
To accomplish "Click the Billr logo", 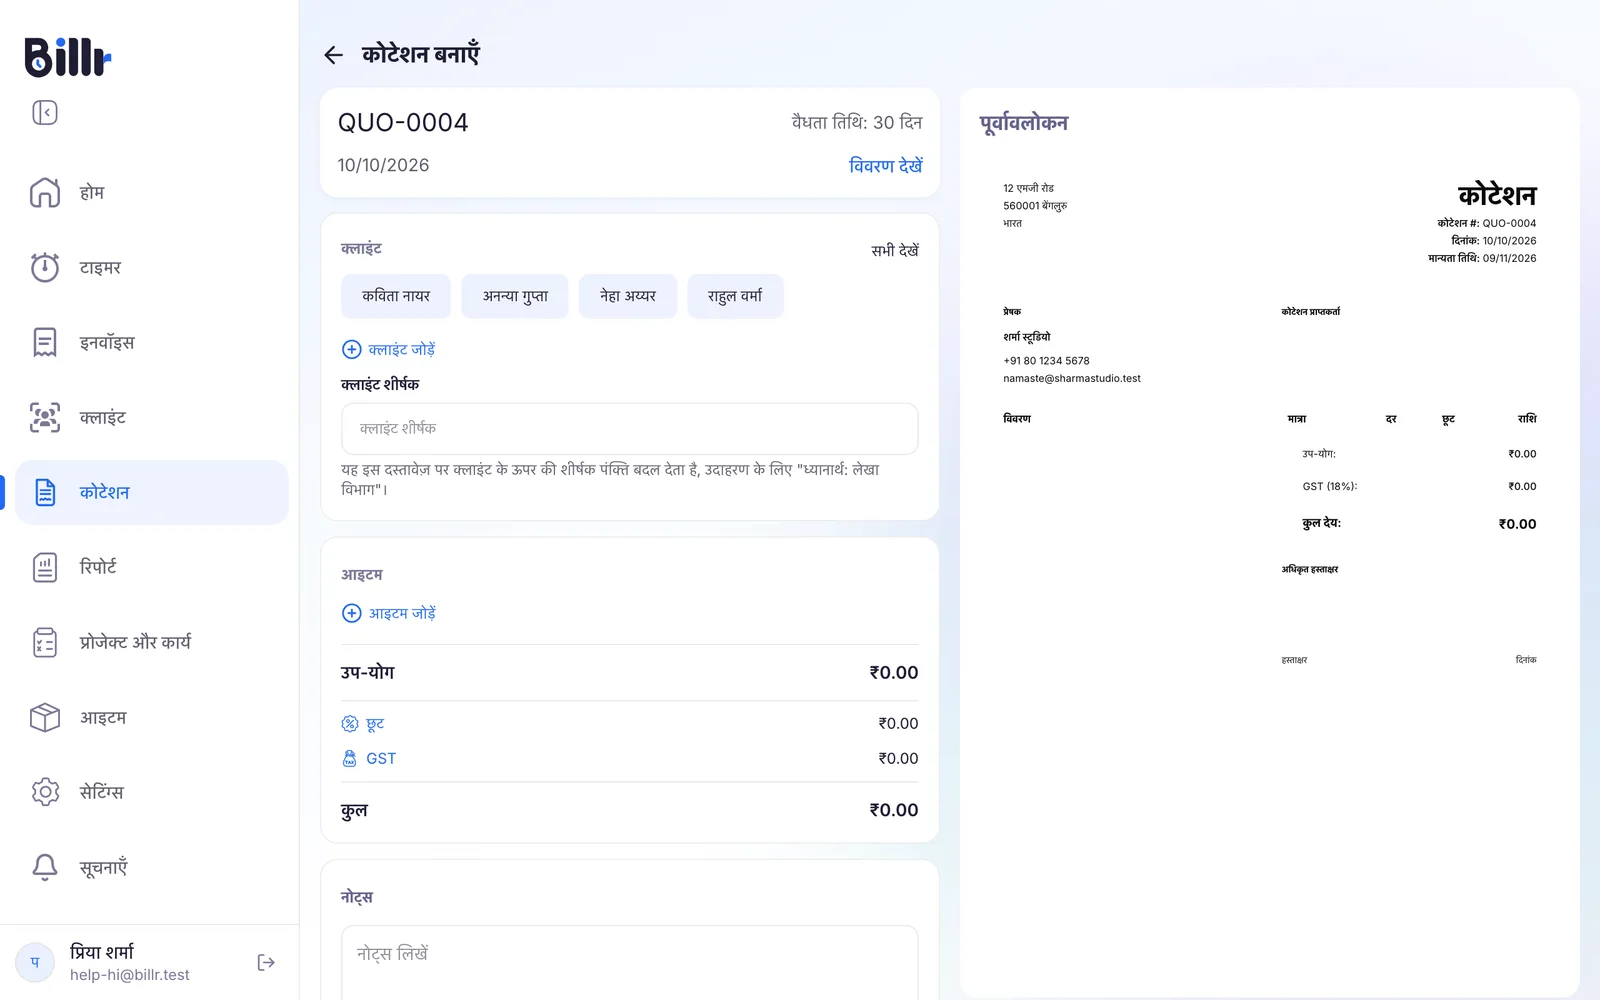I will 68,57.
